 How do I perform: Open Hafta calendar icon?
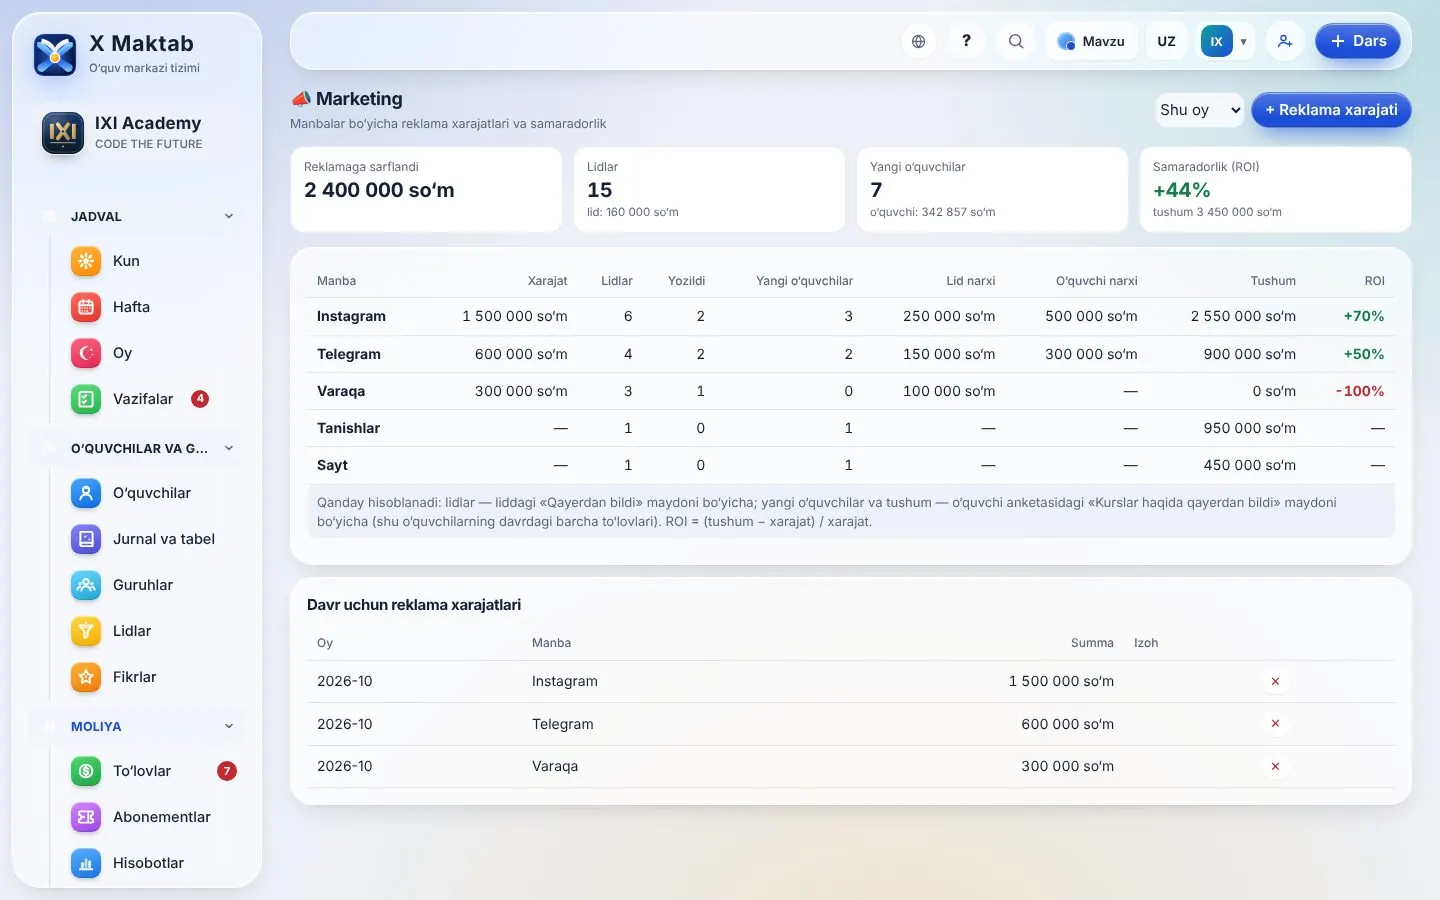point(86,307)
